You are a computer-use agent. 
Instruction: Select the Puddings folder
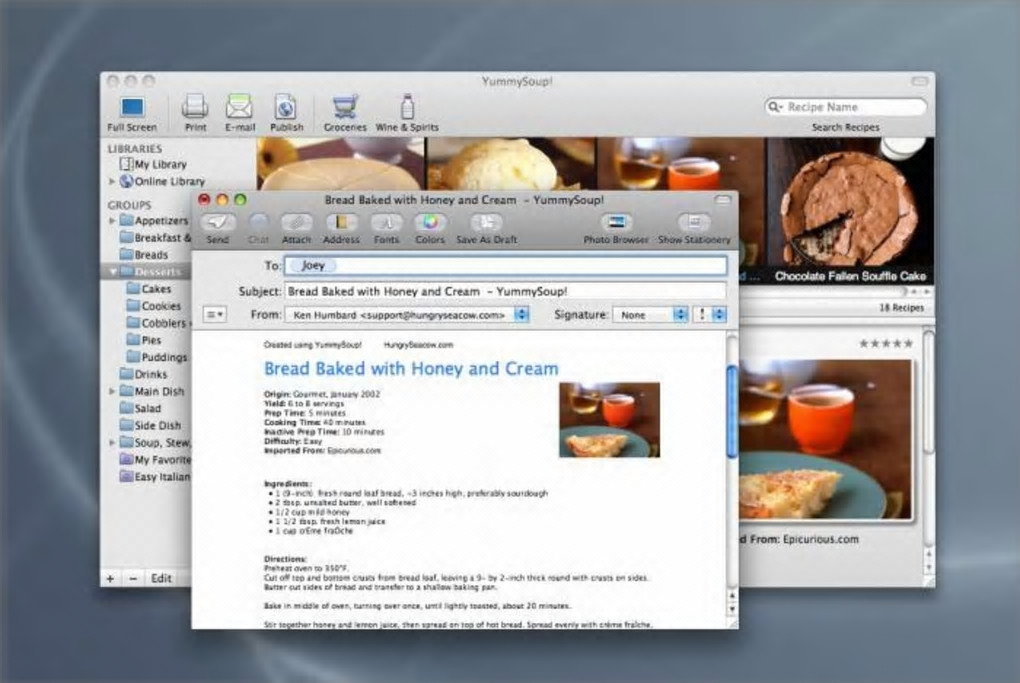[x=157, y=357]
